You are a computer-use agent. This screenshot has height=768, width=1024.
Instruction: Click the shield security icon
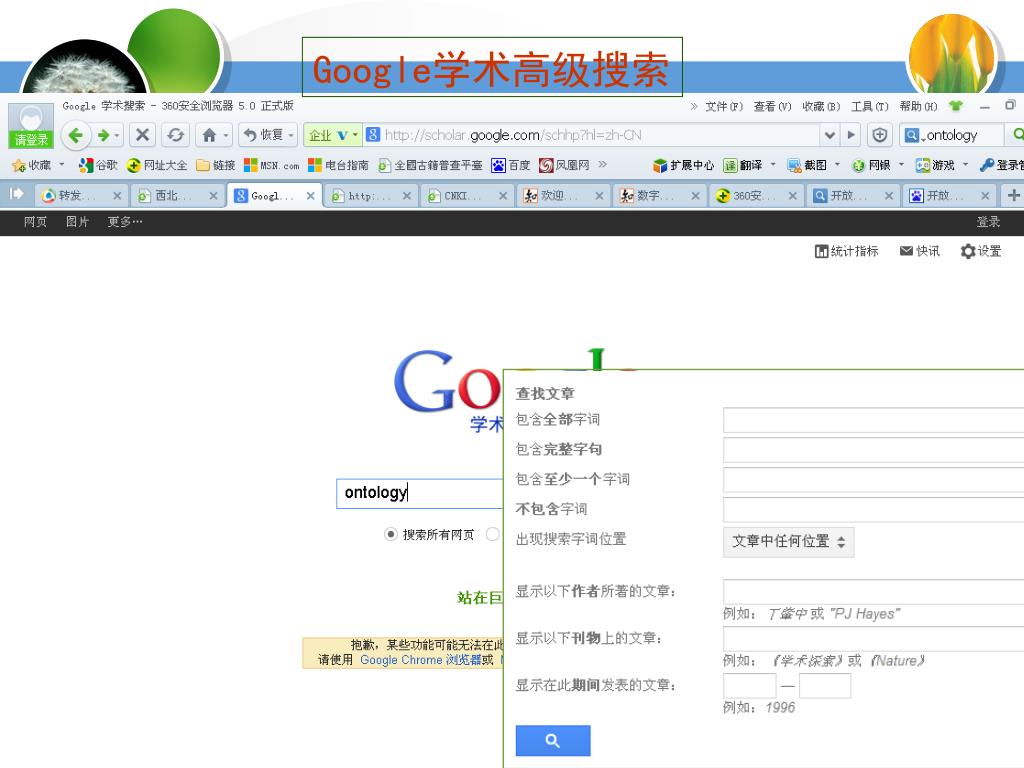pyautogui.click(x=880, y=135)
